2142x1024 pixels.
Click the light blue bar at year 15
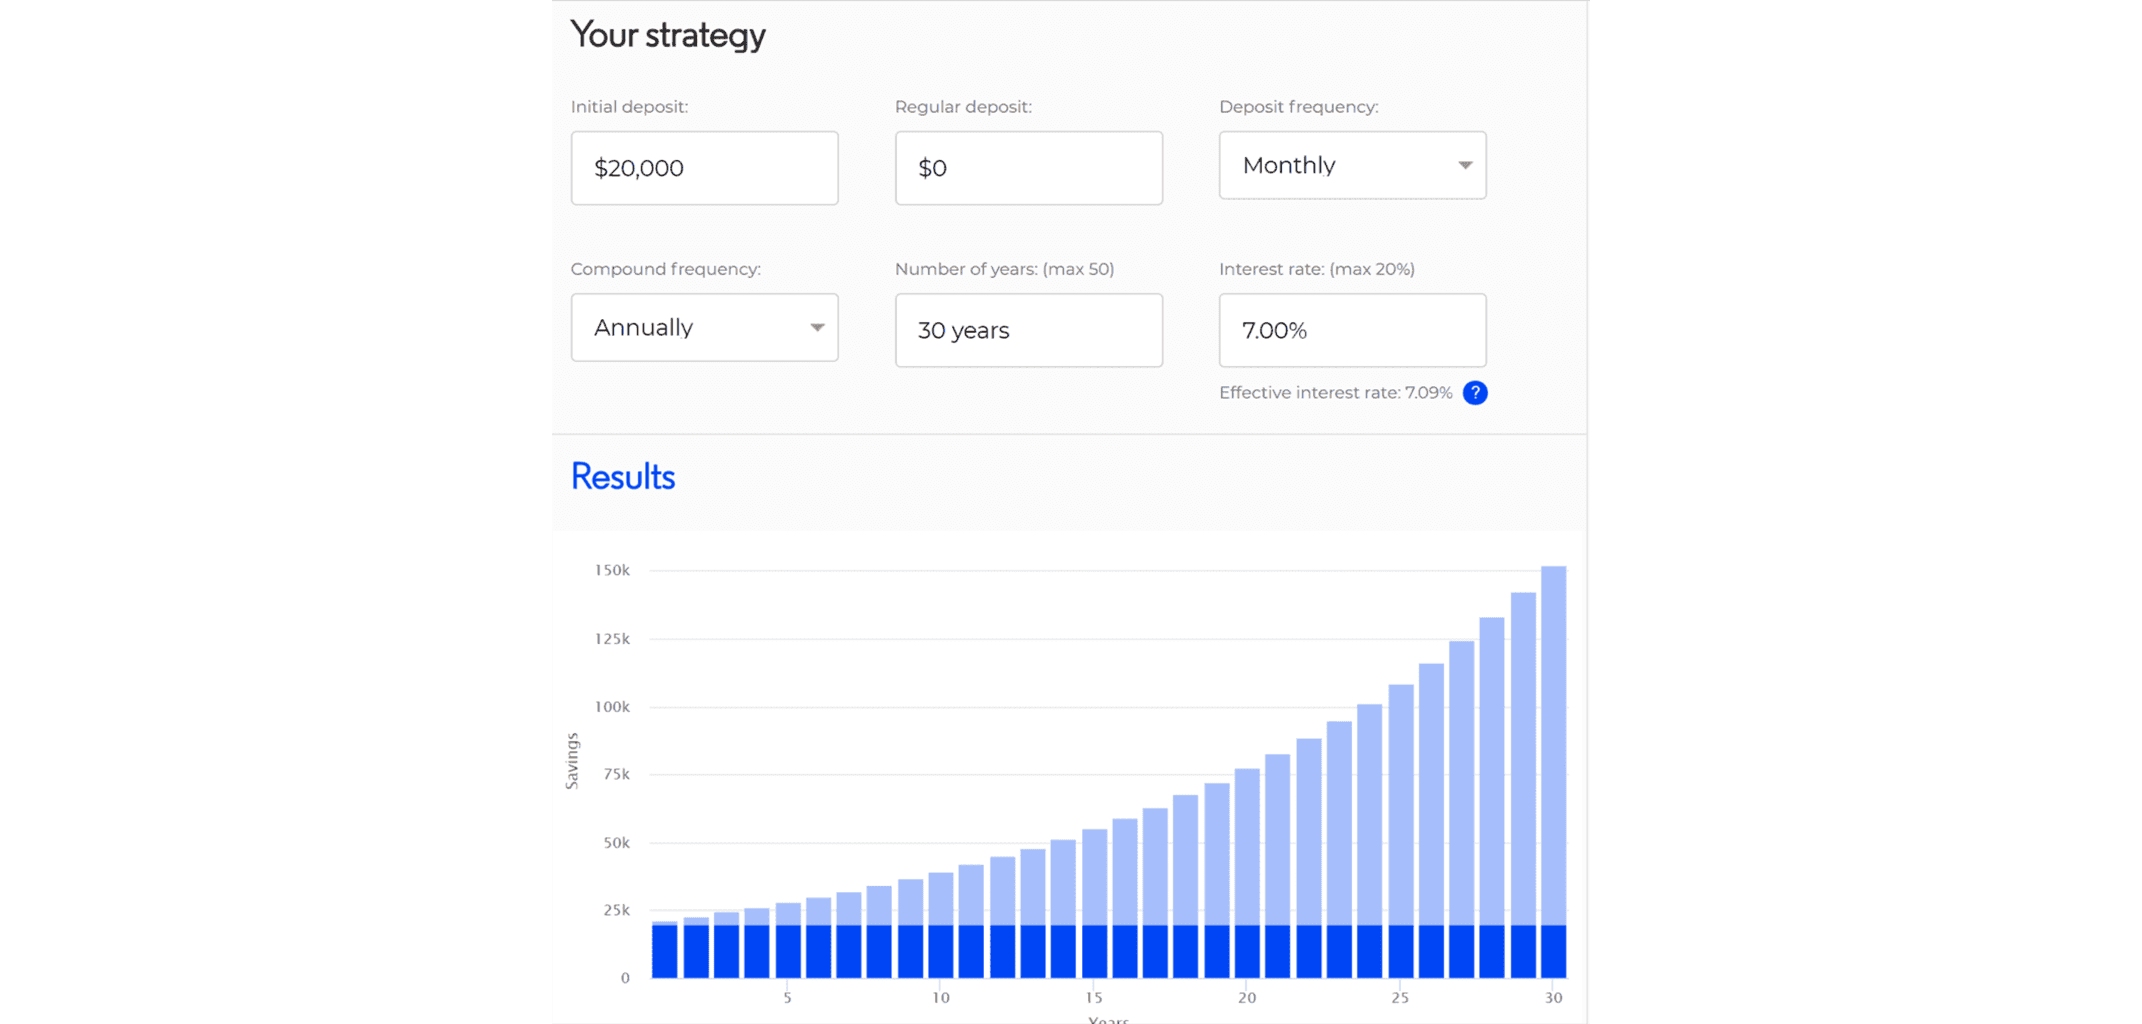coord(1094,875)
